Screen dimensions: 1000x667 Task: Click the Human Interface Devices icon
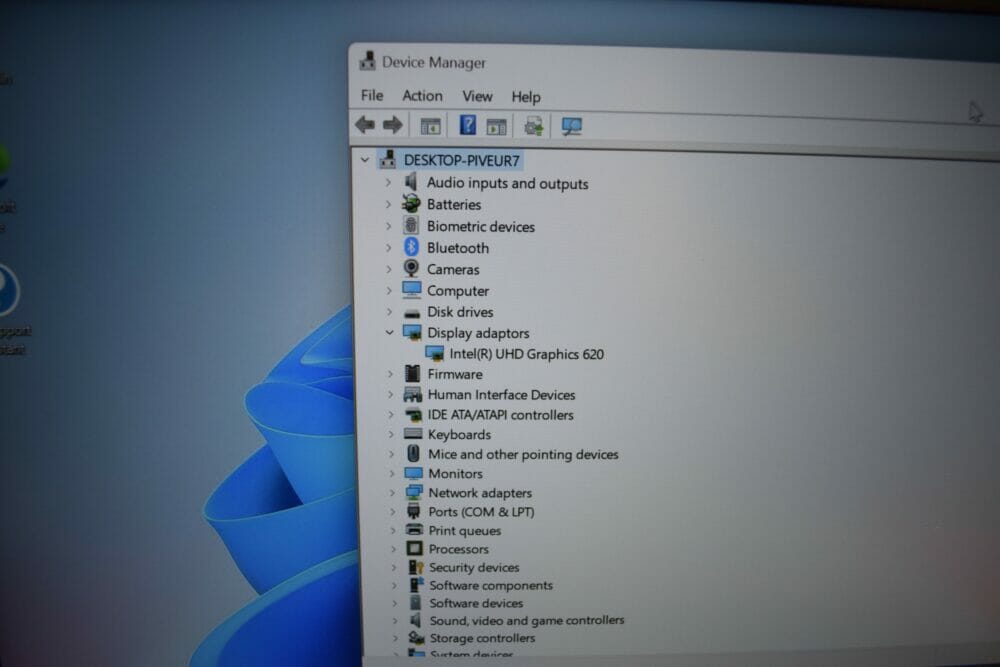pos(413,394)
